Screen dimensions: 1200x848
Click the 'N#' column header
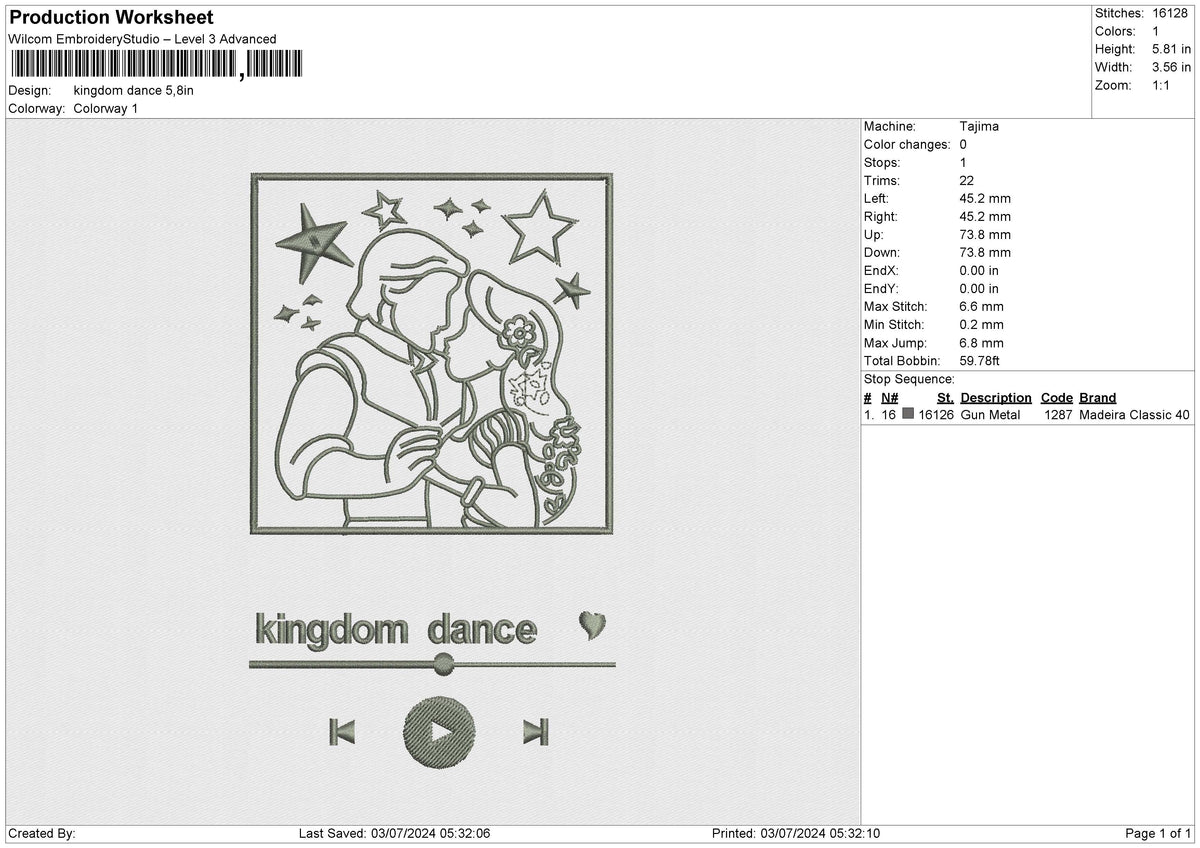(x=889, y=397)
